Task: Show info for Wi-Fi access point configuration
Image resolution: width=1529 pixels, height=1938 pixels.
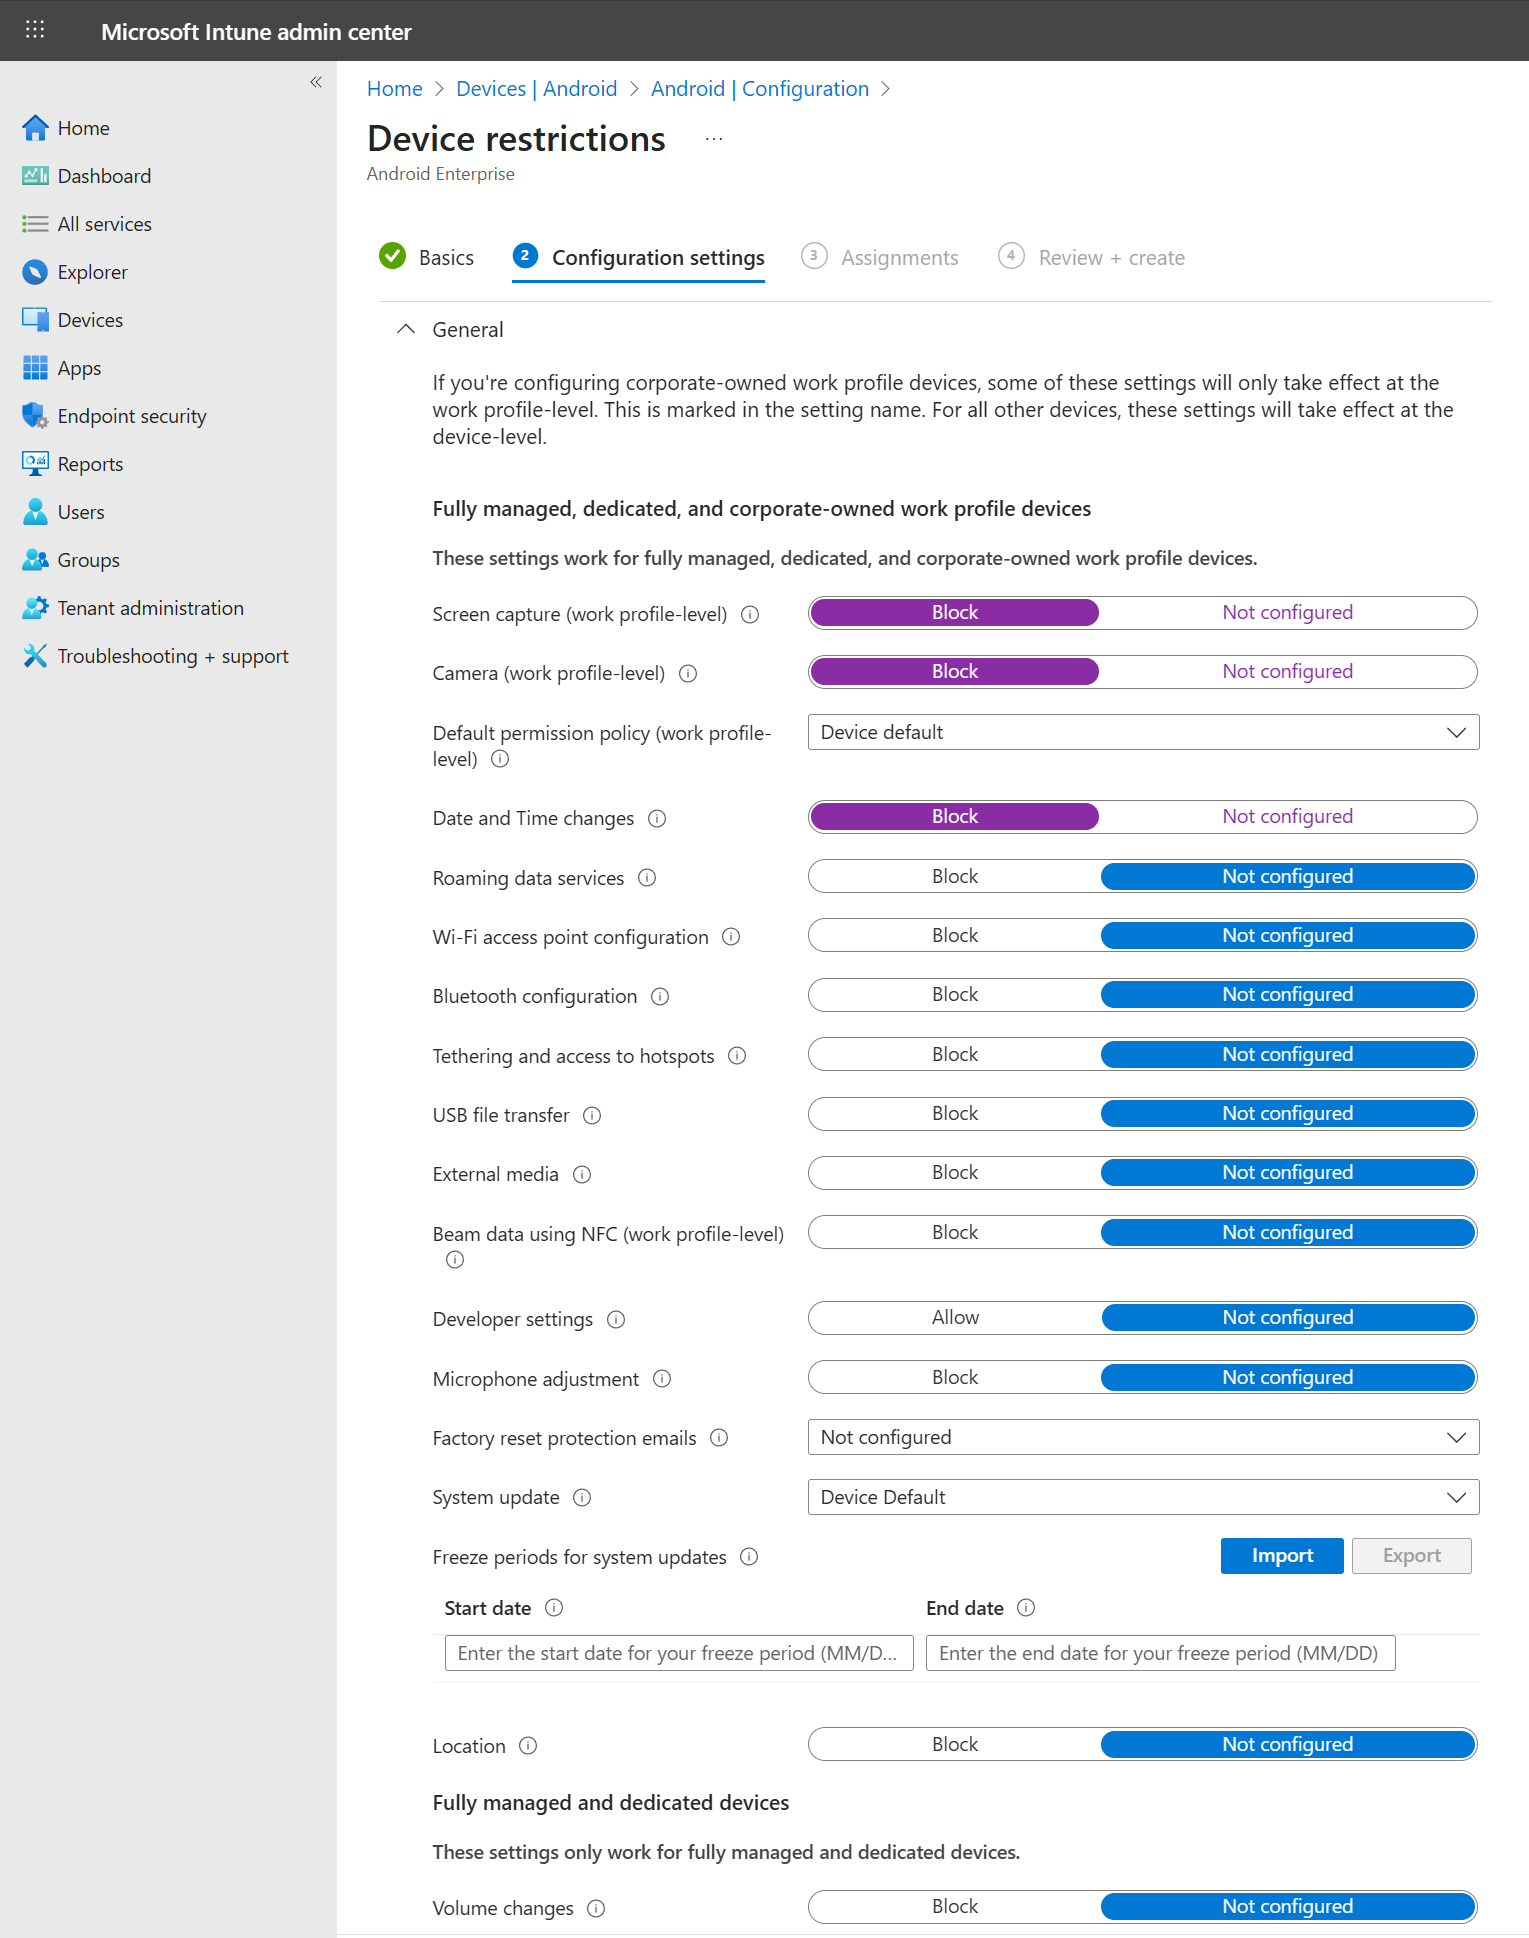Action: coord(731,937)
